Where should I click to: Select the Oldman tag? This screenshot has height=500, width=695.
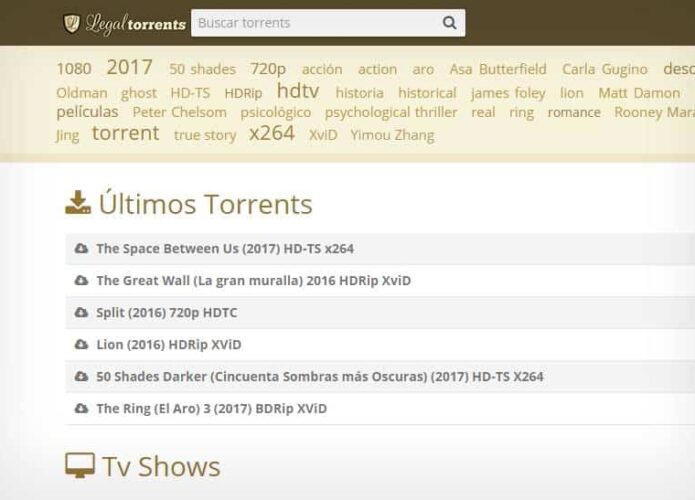click(82, 93)
